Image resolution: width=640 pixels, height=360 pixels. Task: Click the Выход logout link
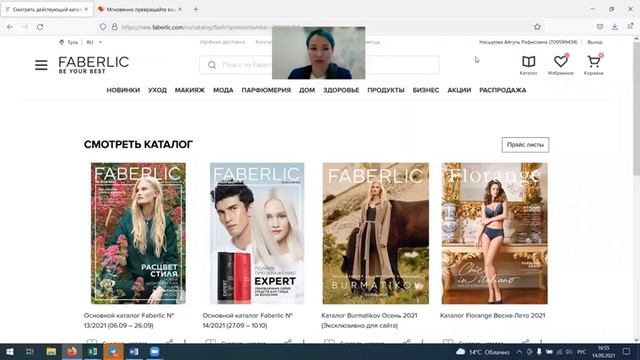tap(595, 42)
